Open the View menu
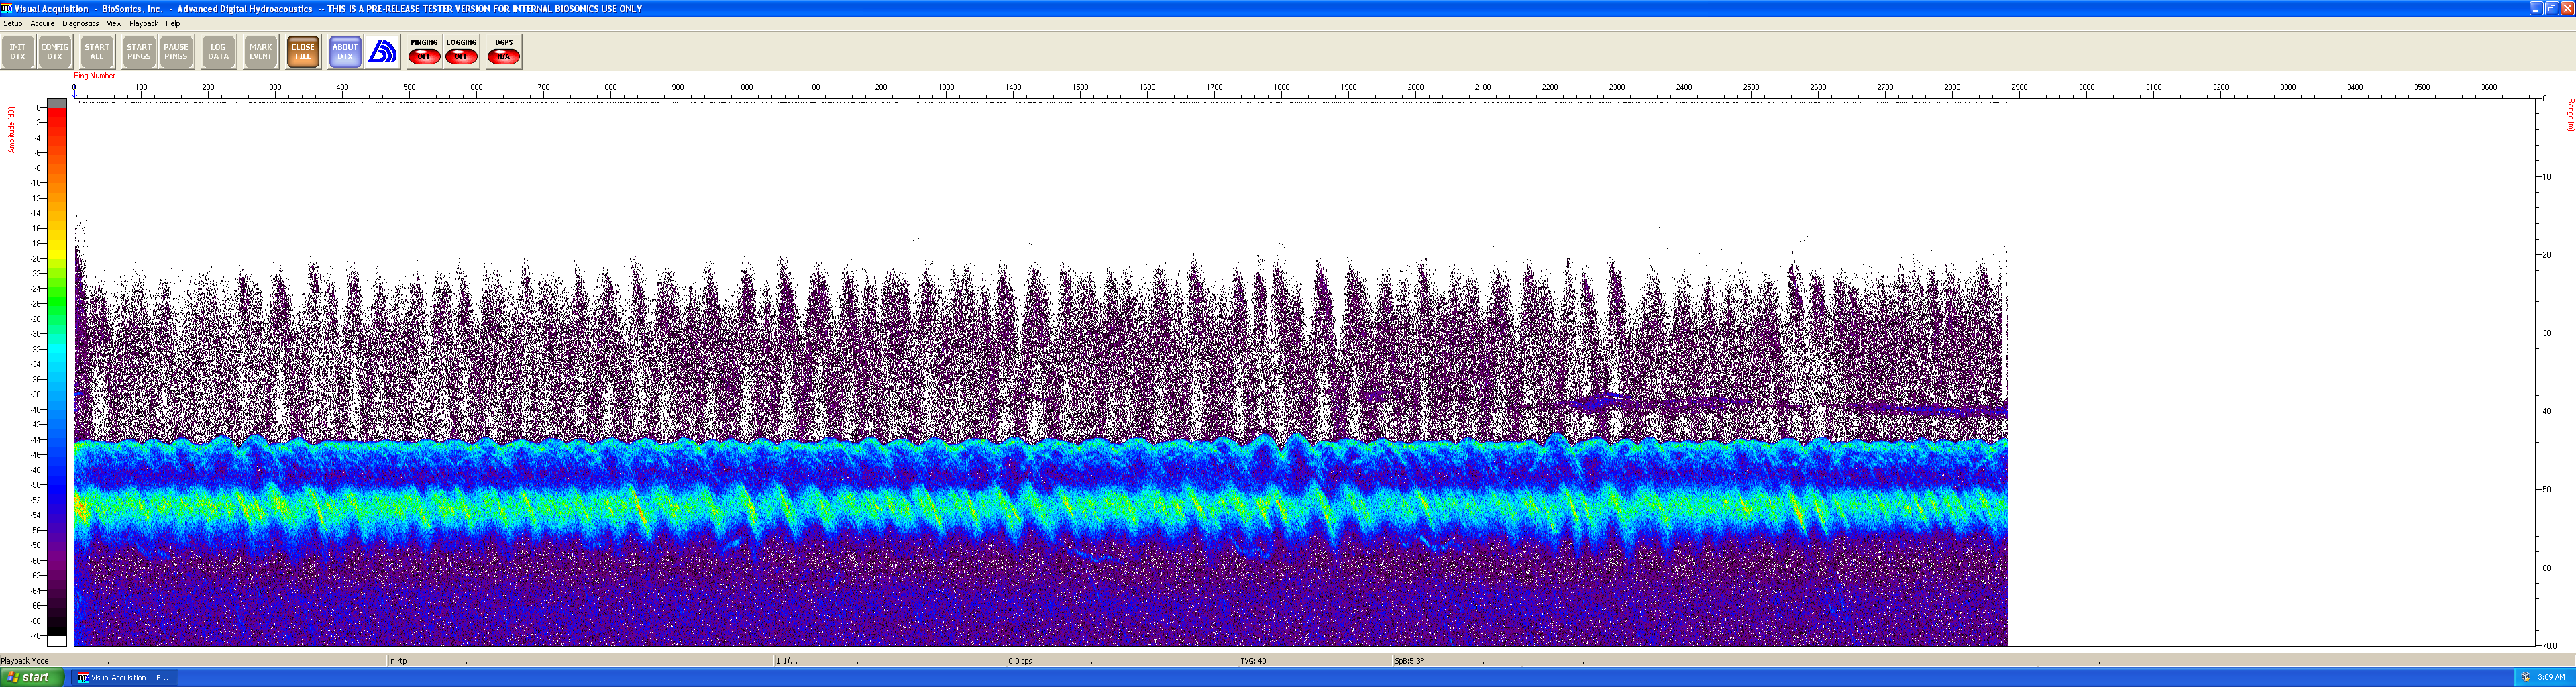The width and height of the screenshot is (2576, 687). click(x=114, y=23)
